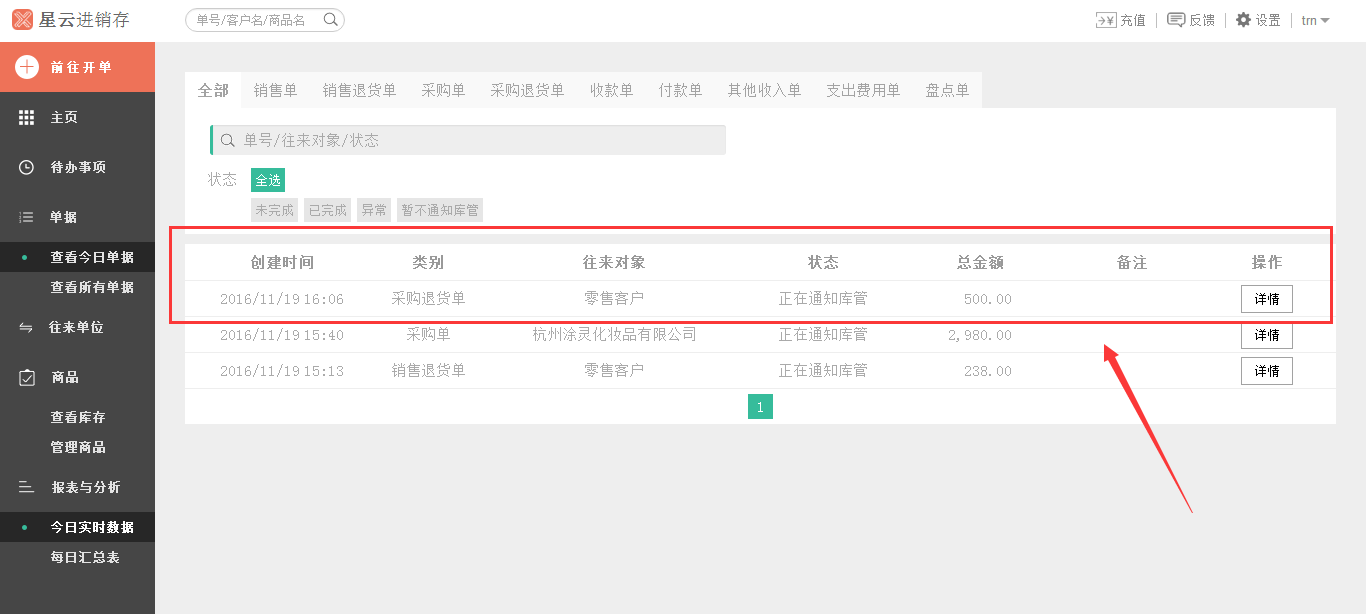Click the 主页 grid icon in sidebar
This screenshot has height=614, width=1366.
(27, 118)
